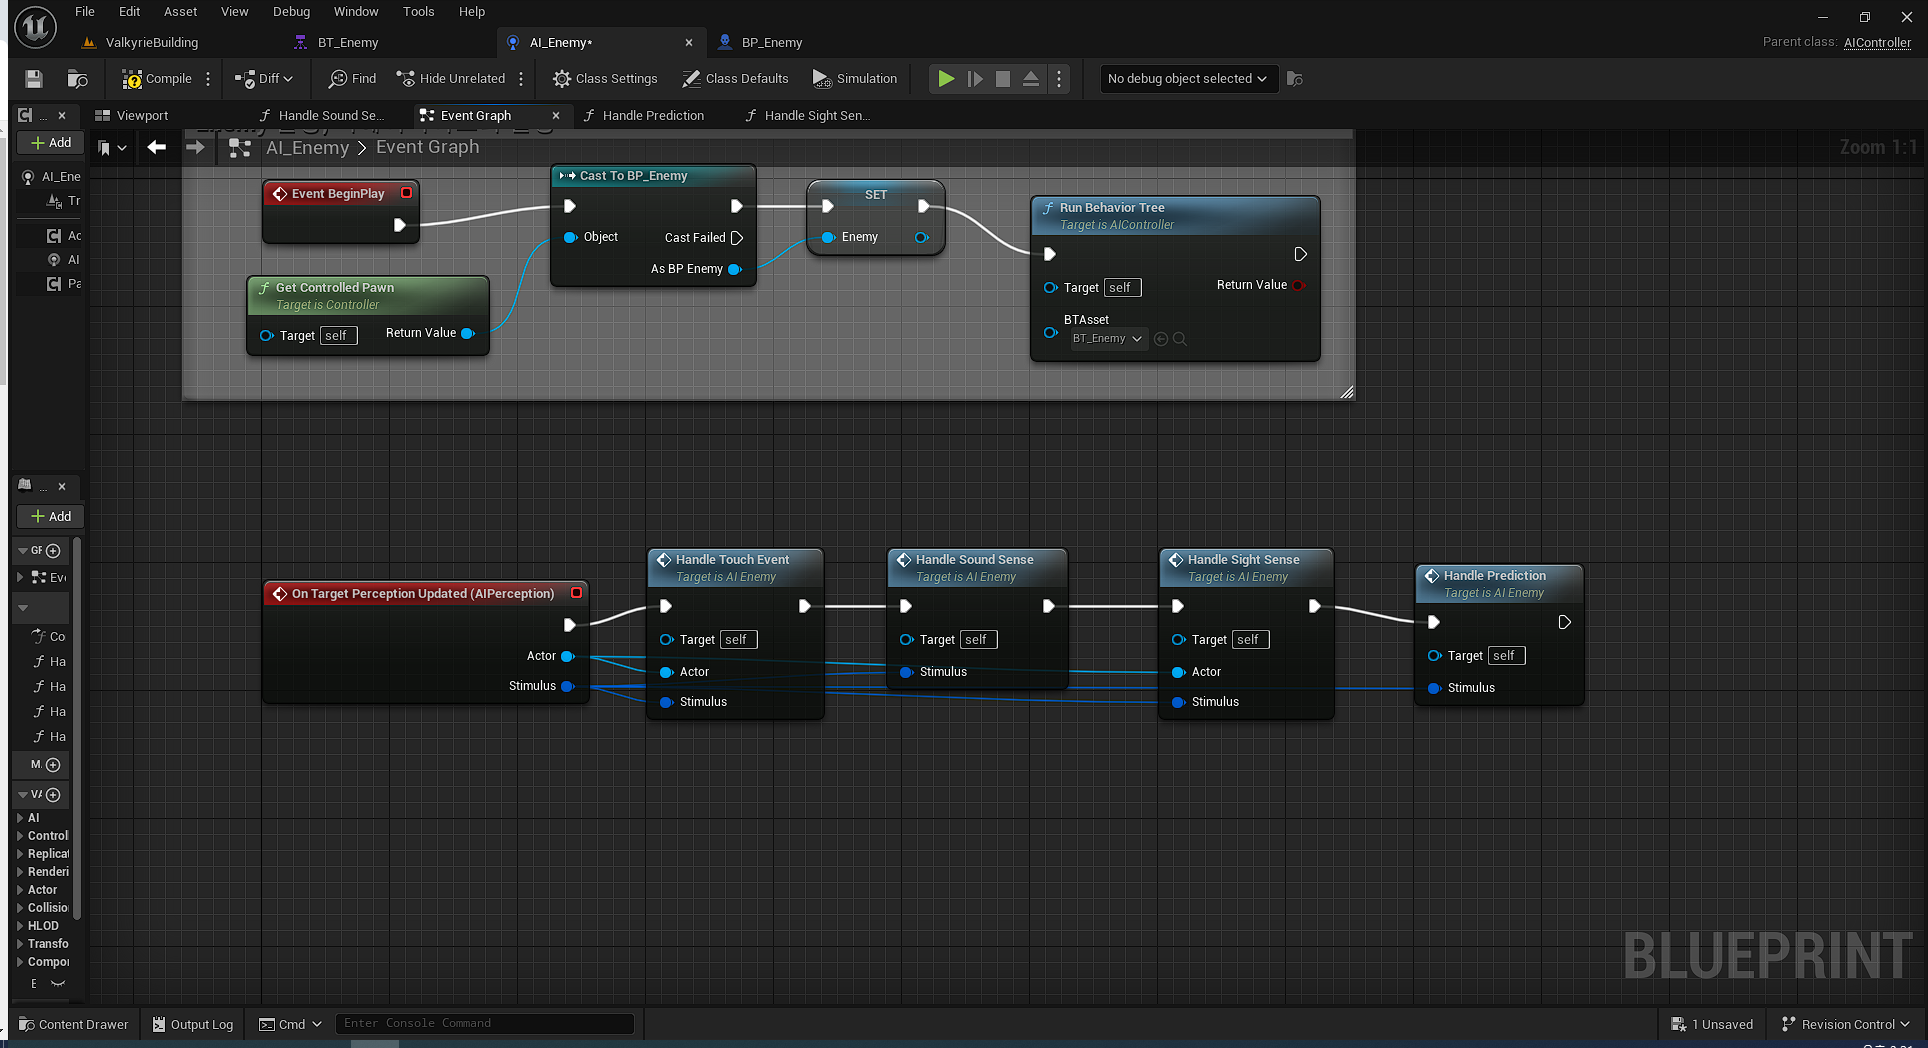Close the Components panel

click(x=62, y=116)
